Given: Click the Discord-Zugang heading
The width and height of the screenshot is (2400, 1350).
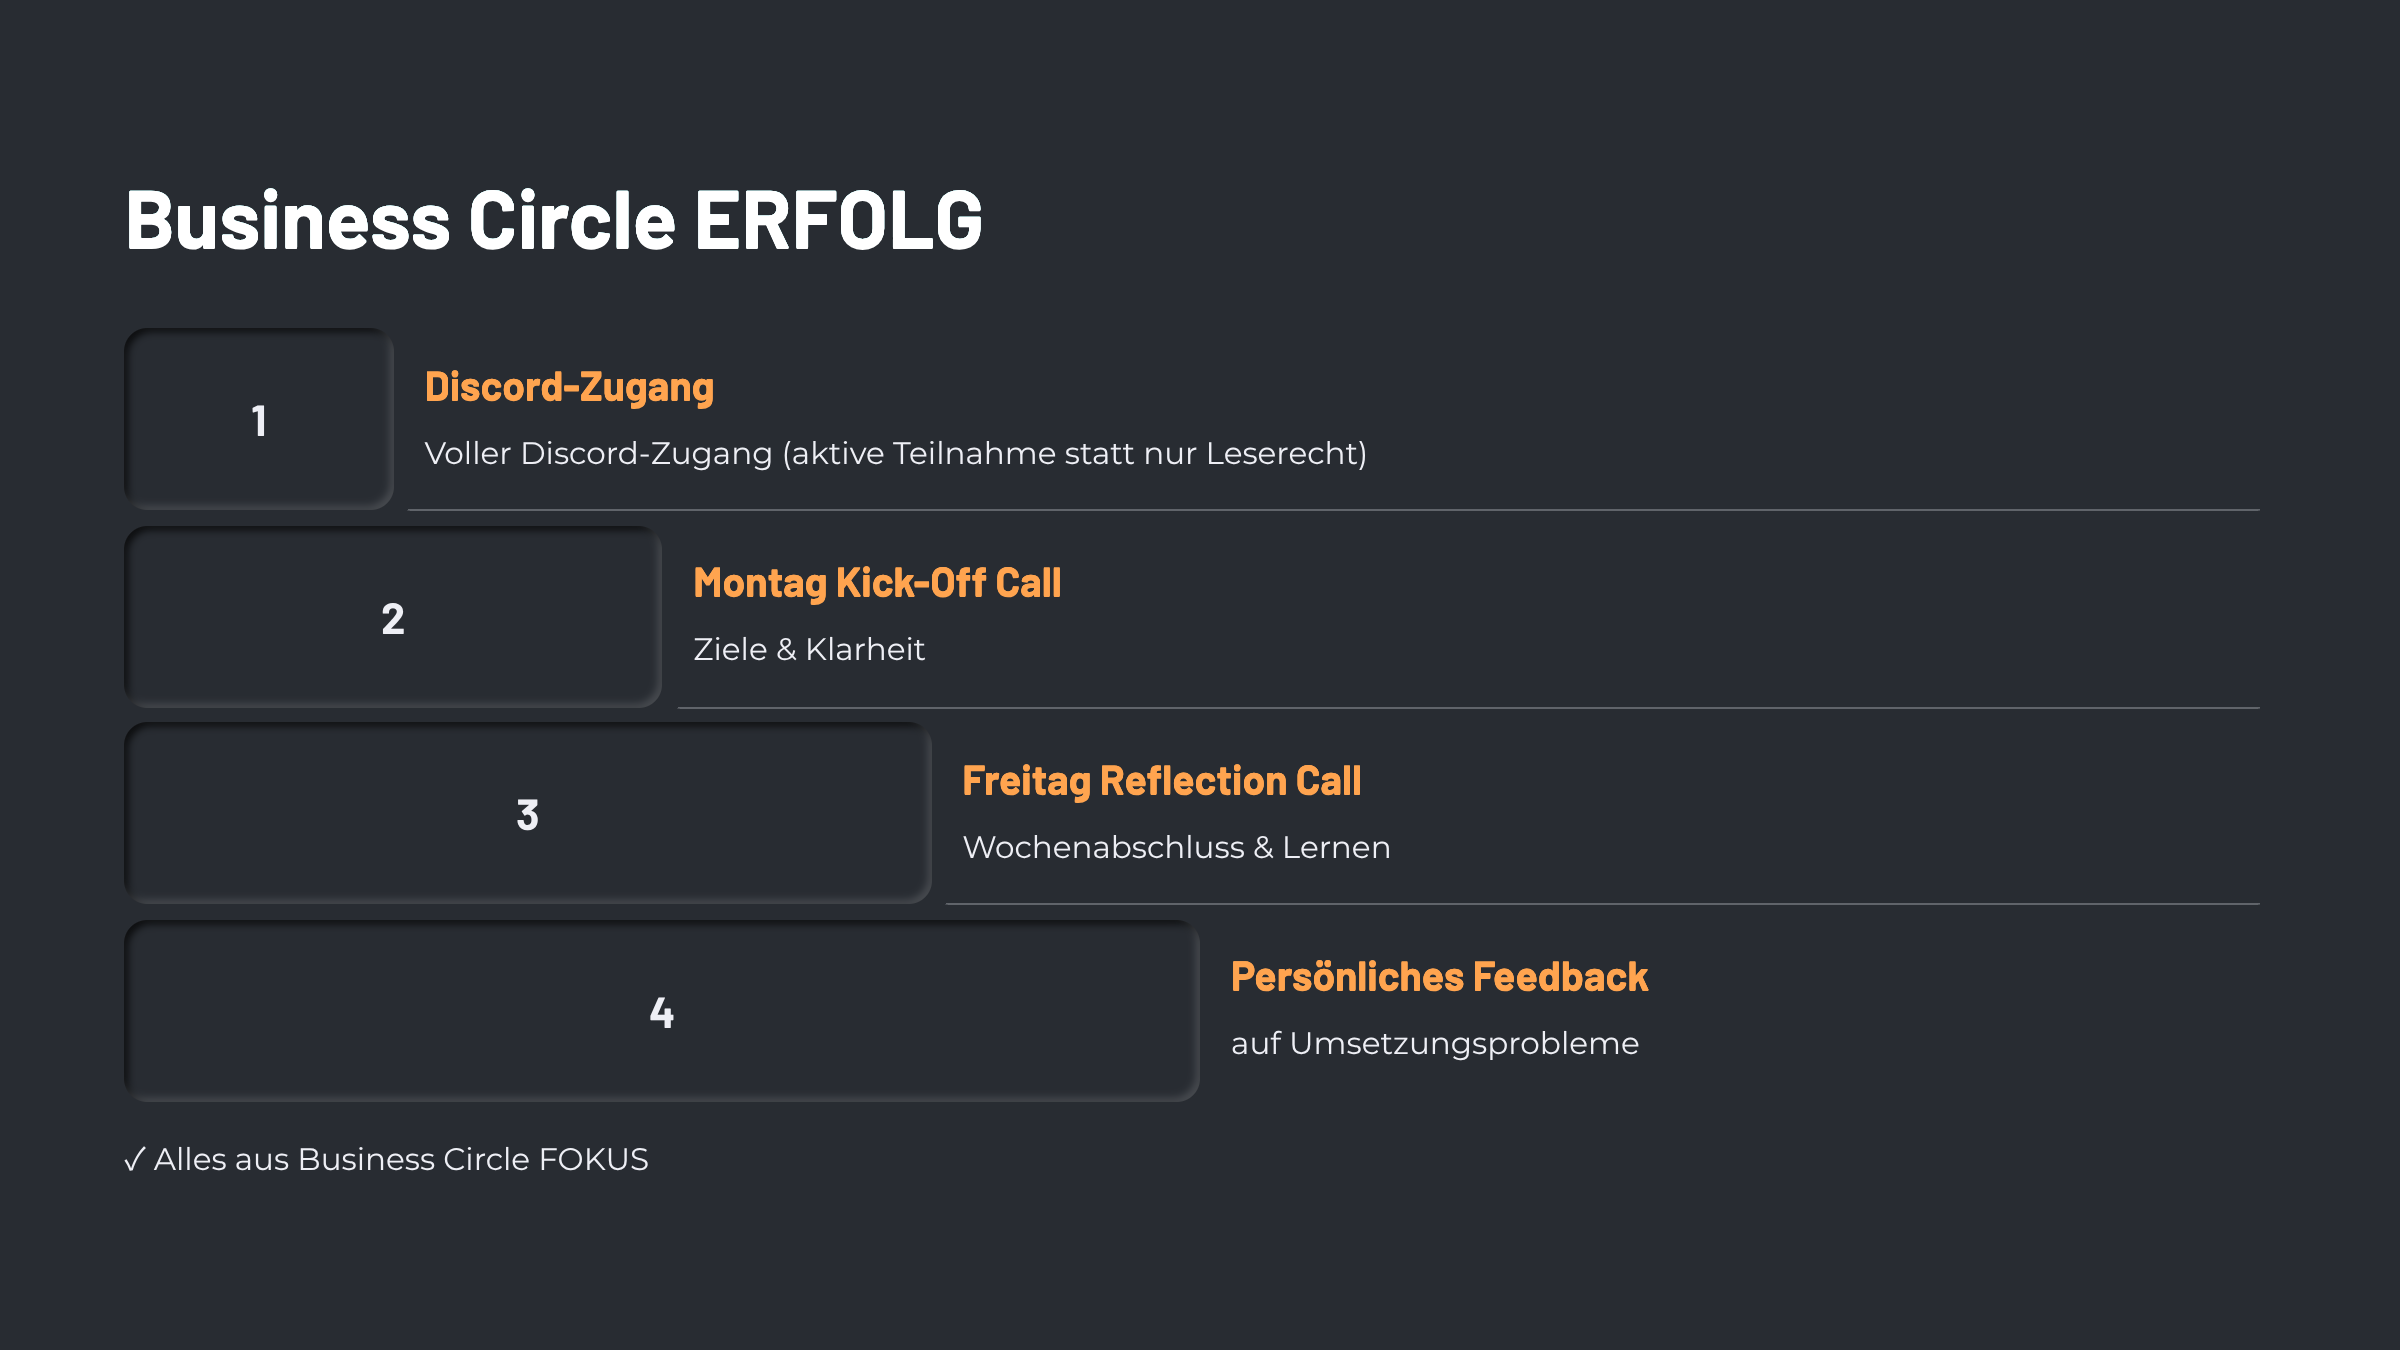Looking at the screenshot, I should (569, 387).
